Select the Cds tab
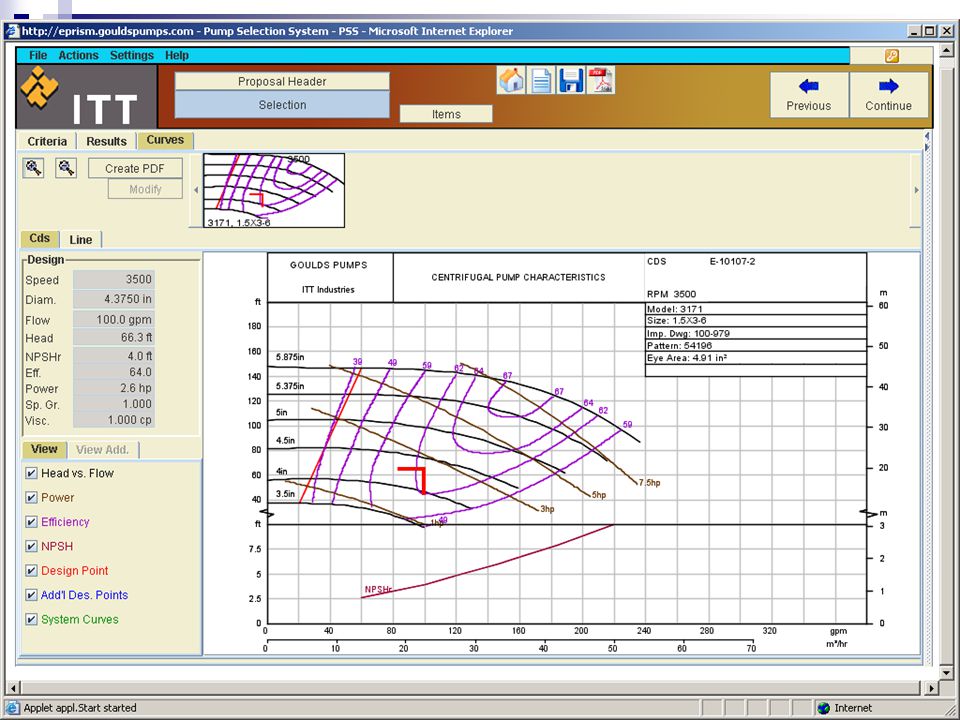 click(40, 239)
